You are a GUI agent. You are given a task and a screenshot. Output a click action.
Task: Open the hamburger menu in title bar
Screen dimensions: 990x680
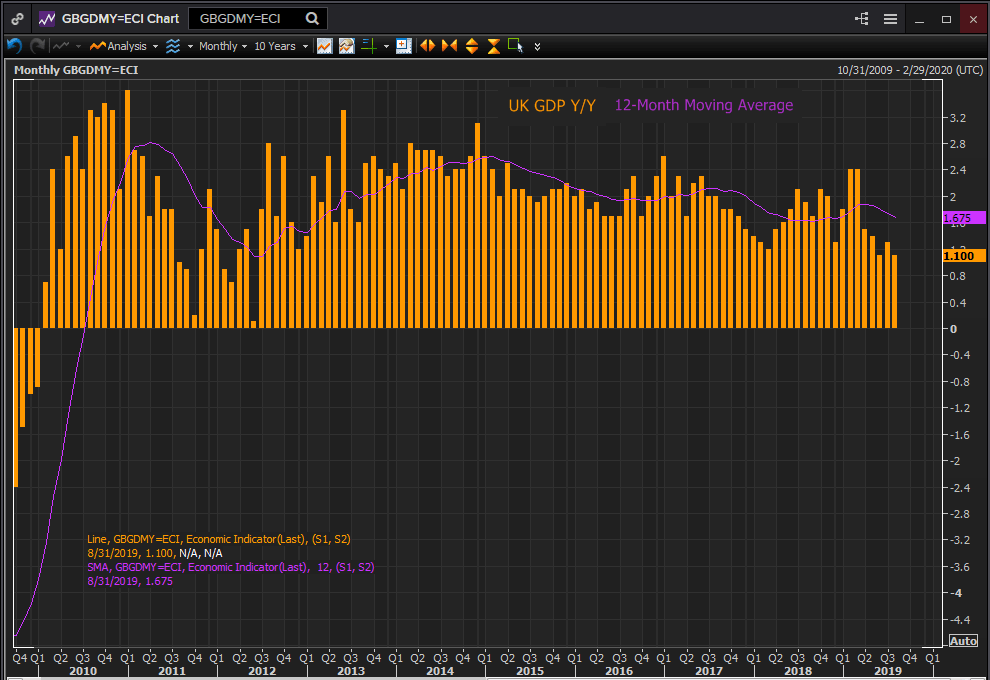(x=890, y=18)
